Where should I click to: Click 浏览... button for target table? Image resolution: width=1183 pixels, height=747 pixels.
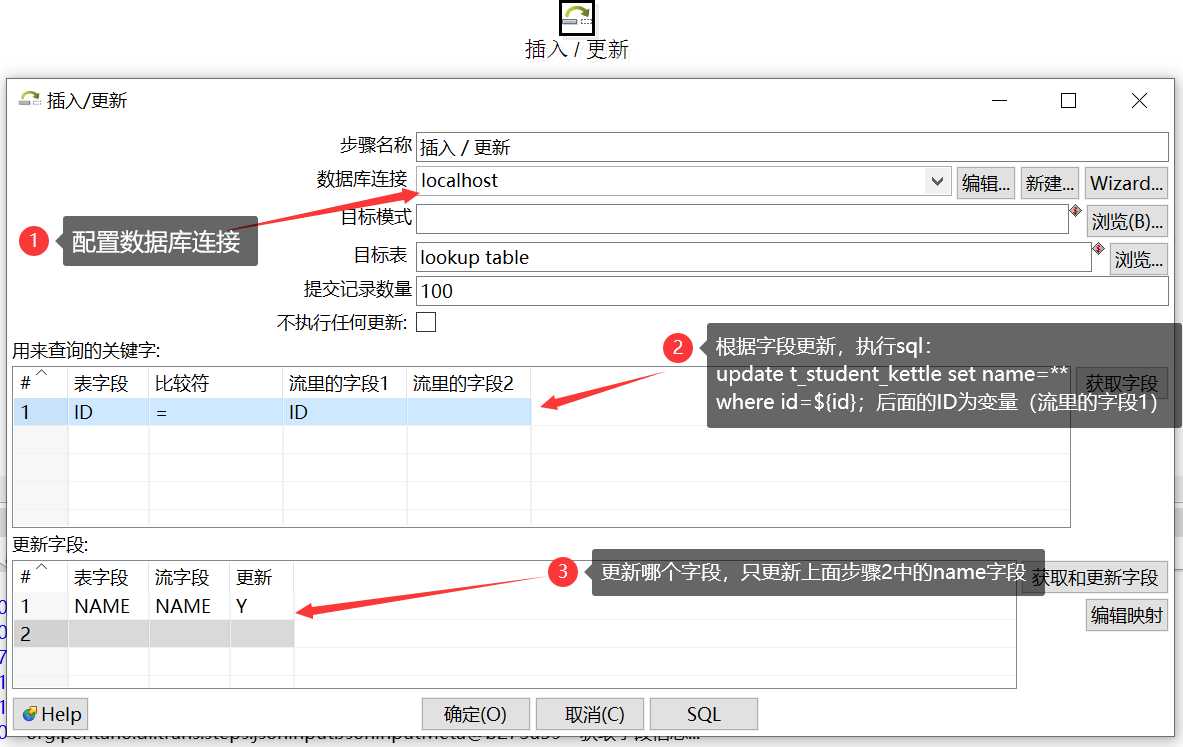click(1138, 260)
